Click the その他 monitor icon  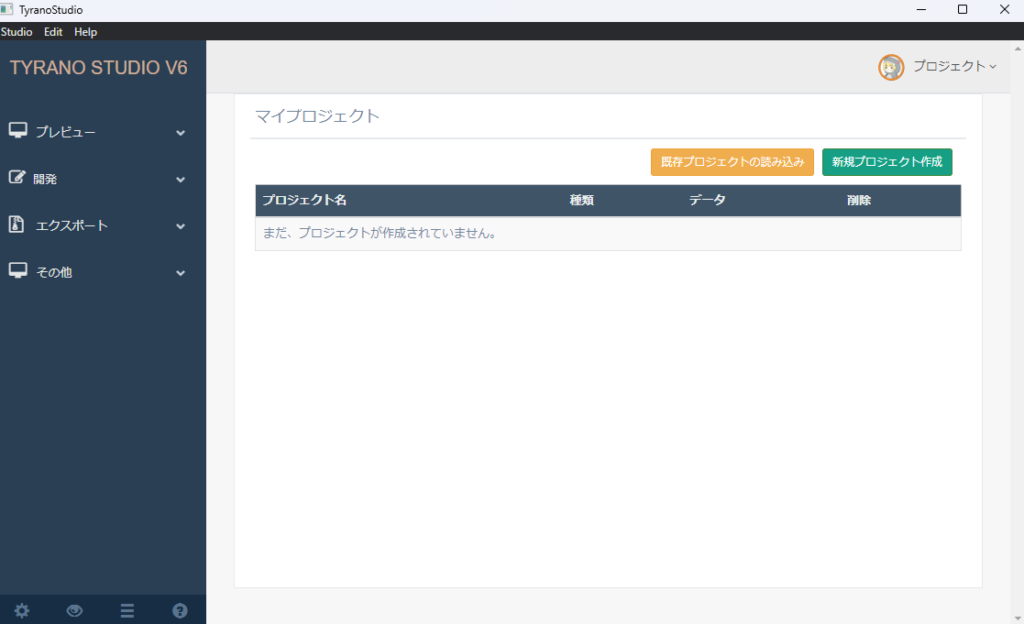point(18,271)
